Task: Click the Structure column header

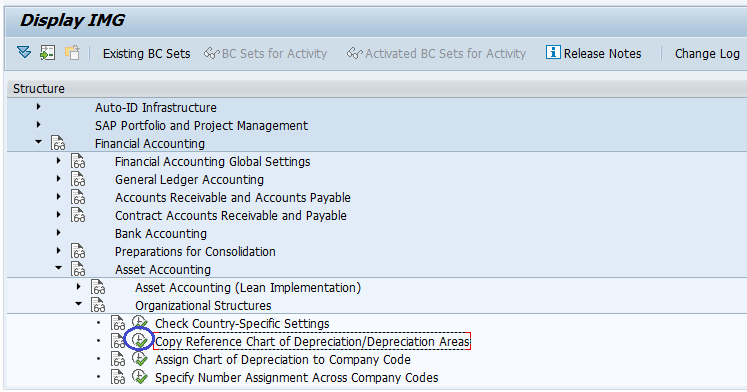Action: click(x=377, y=89)
